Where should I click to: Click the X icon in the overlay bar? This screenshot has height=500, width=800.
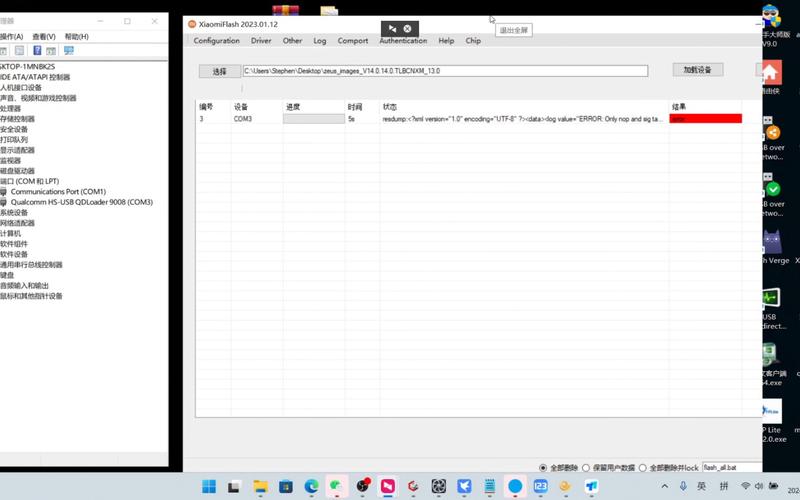point(407,29)
